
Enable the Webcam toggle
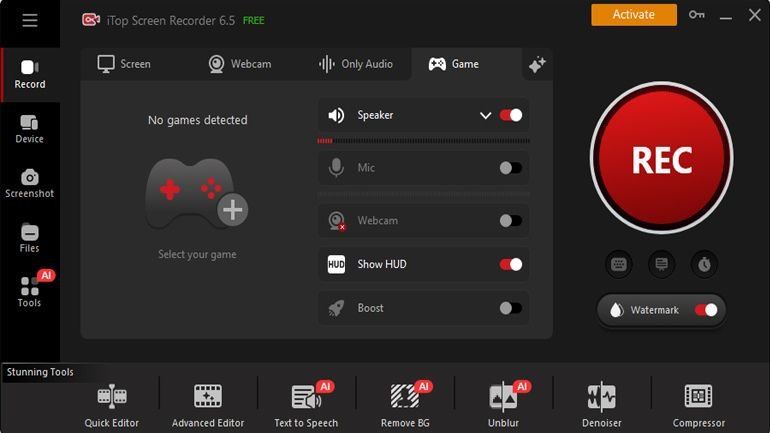[x=511, y=220]
